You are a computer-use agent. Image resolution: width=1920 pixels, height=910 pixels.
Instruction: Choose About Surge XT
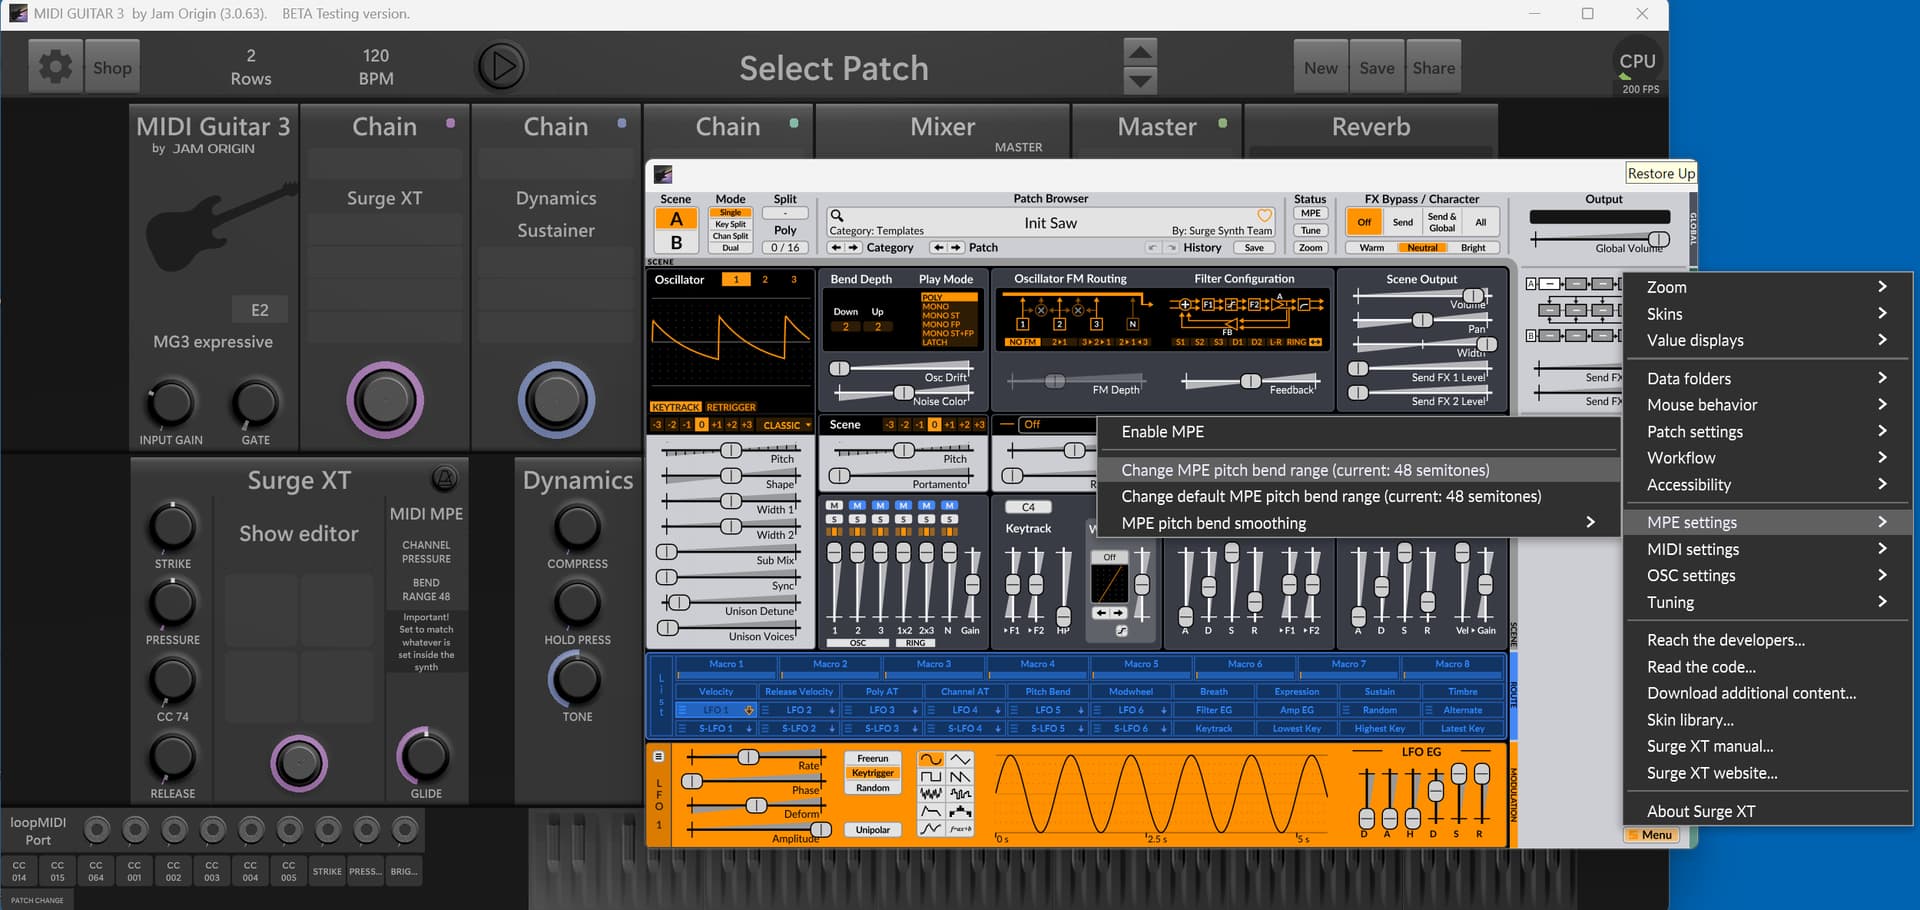coord(1768,811)
